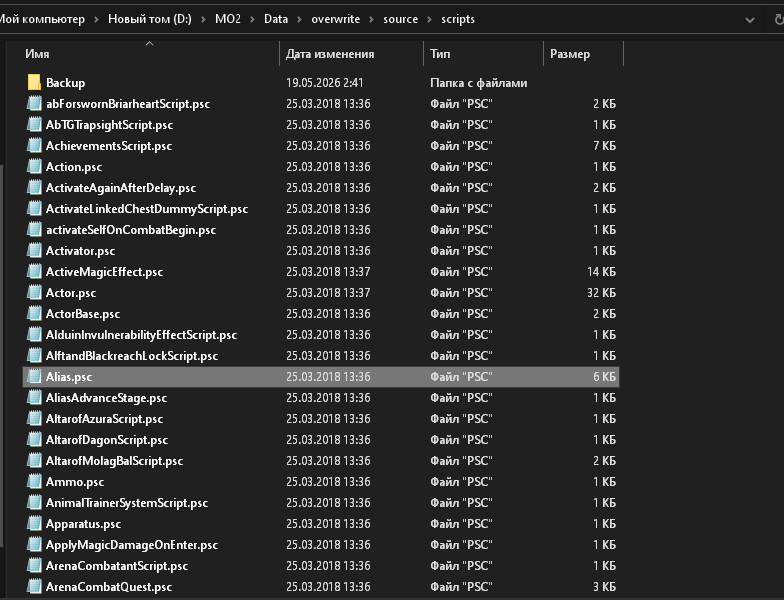Click the date 19.05.2026 2:41
The width and height of the screenshot is (784, 600).
click(x=324, y=83)
